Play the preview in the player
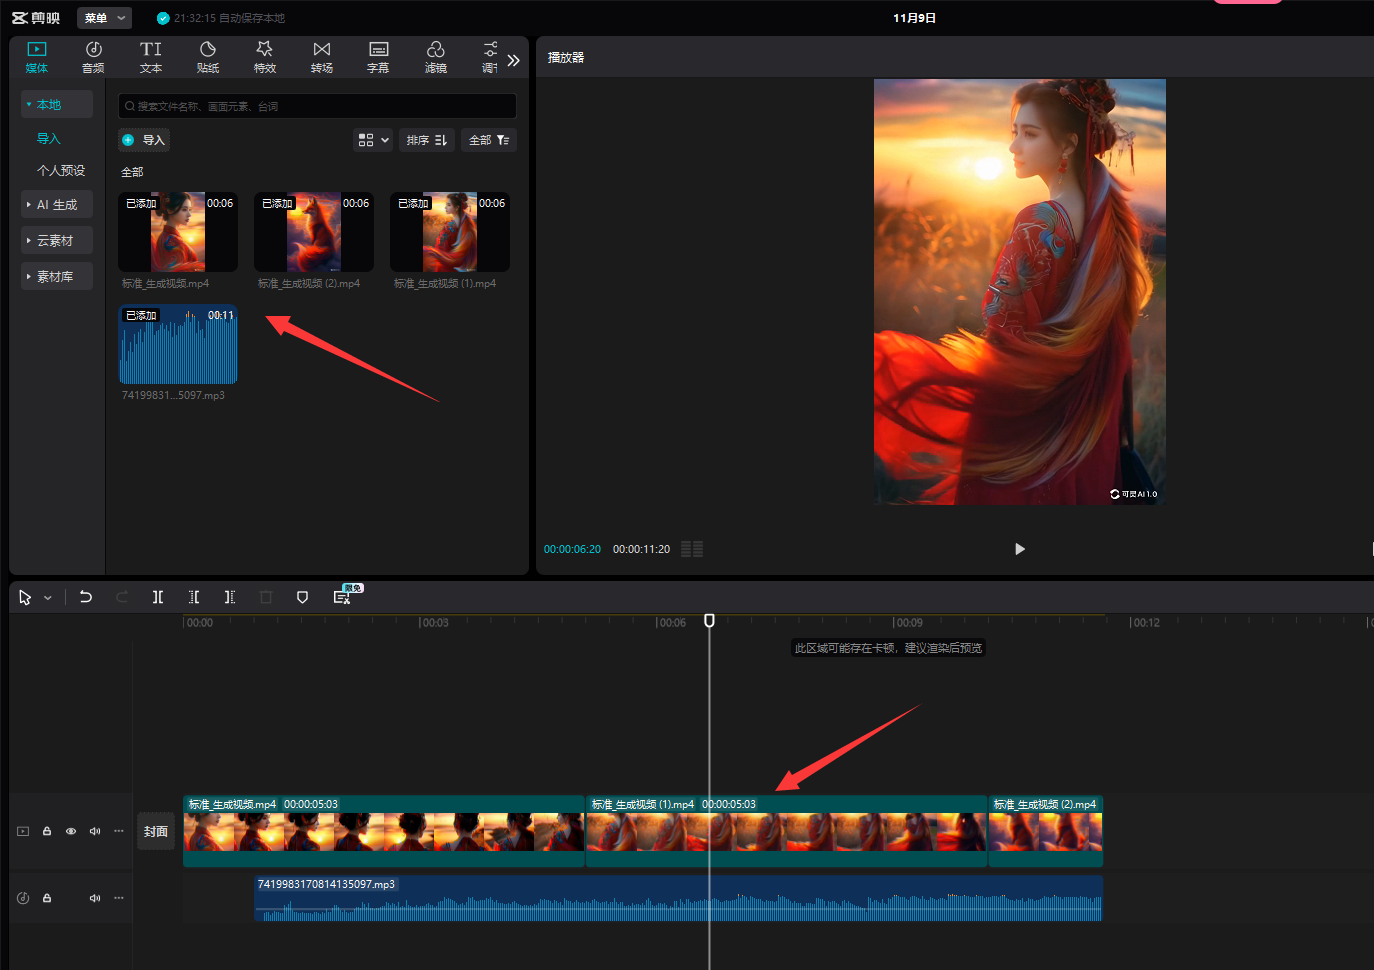1374x970 pixels. (1019, 549)
